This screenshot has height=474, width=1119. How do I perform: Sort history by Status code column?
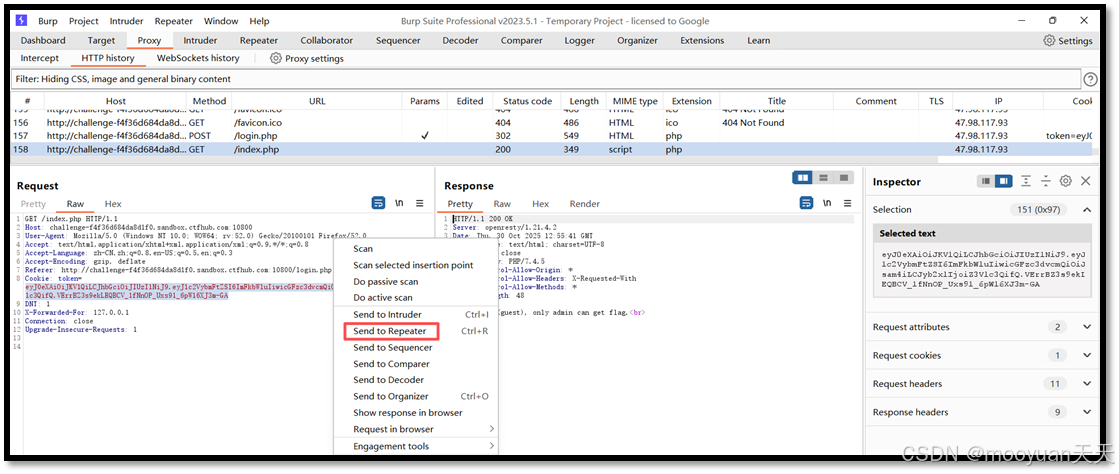(x=527, y=101)
